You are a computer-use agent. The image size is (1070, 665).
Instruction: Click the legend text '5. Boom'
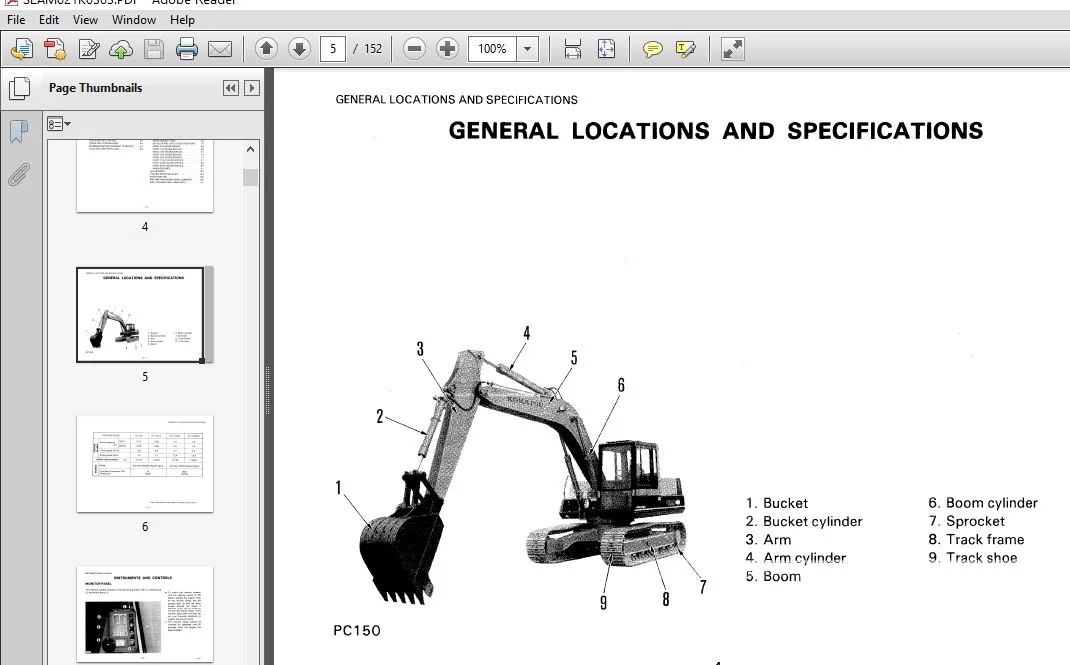tap(773, 577)
